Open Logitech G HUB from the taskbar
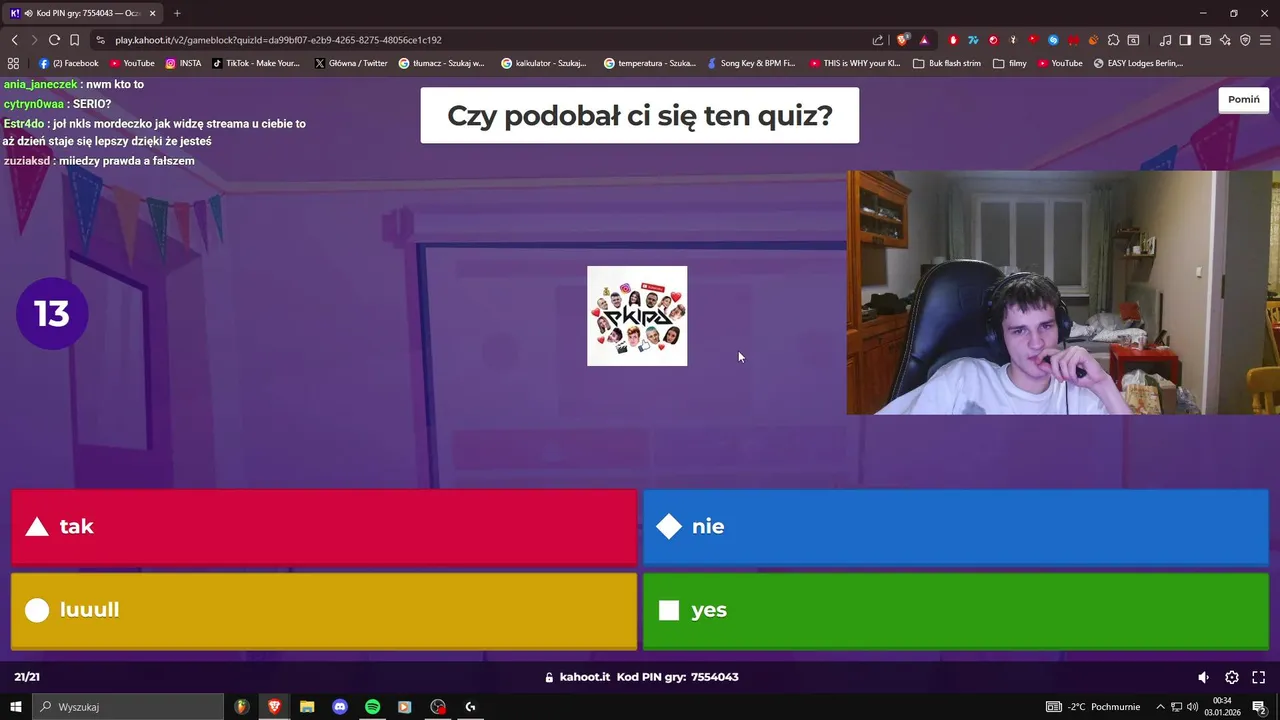This screenshot has height=720, width=1280. click(x=470, y=707)
